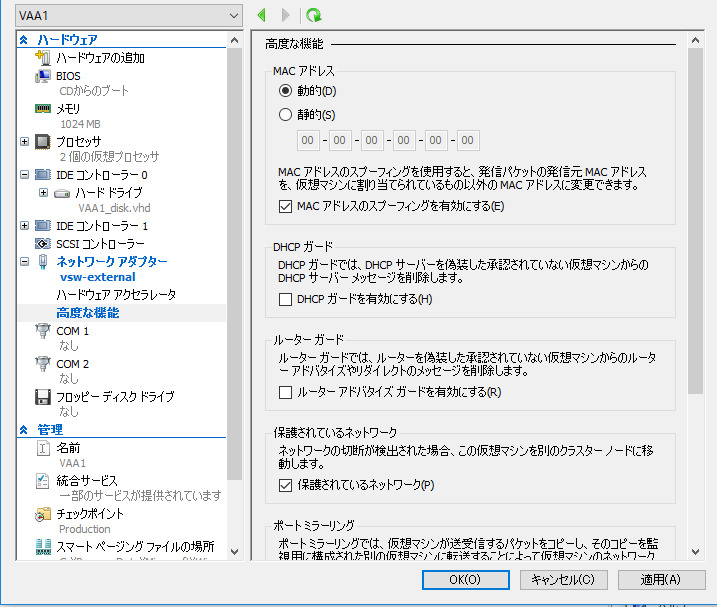This screenshot has width=717, height=607.
Task: Click the 適用(A) apply button
Action: click(660, 579)
